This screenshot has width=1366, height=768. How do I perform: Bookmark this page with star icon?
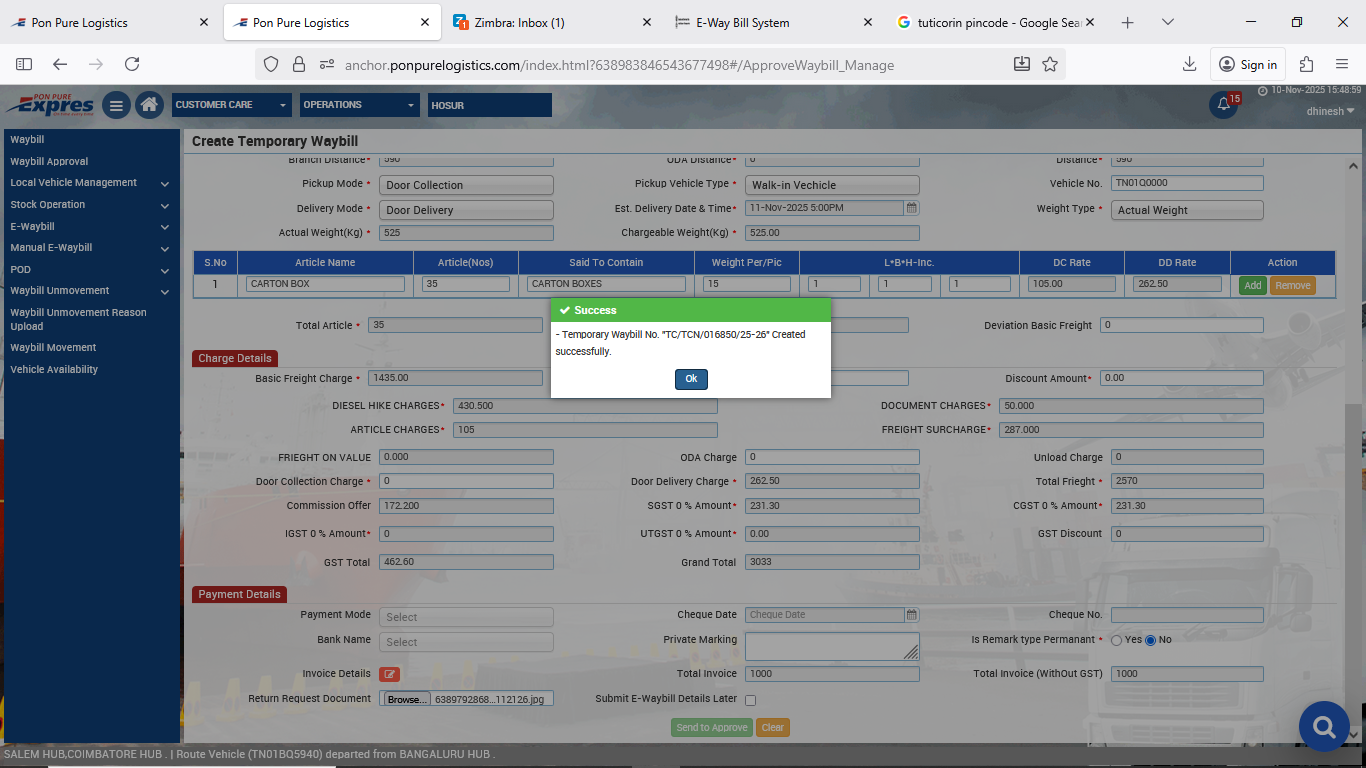click(1050, 64)
